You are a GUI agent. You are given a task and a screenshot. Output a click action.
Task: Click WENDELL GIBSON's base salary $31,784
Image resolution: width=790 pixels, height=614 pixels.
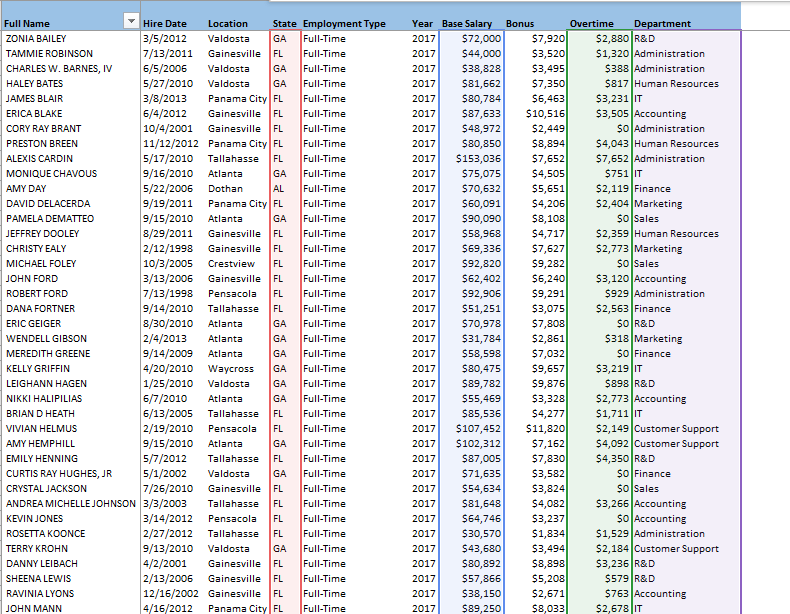point(481,339)
